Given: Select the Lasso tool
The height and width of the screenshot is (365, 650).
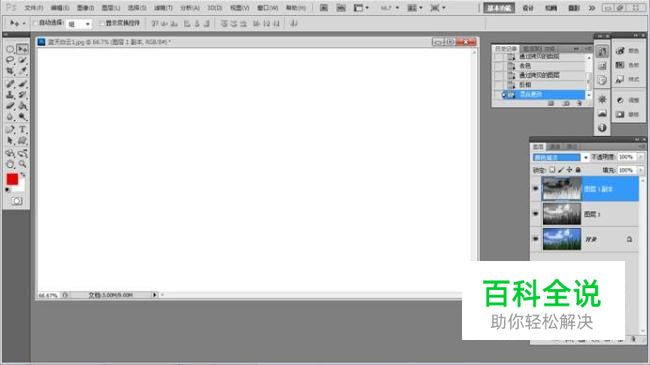Looking at the screenshot, I should coord(10,60).
